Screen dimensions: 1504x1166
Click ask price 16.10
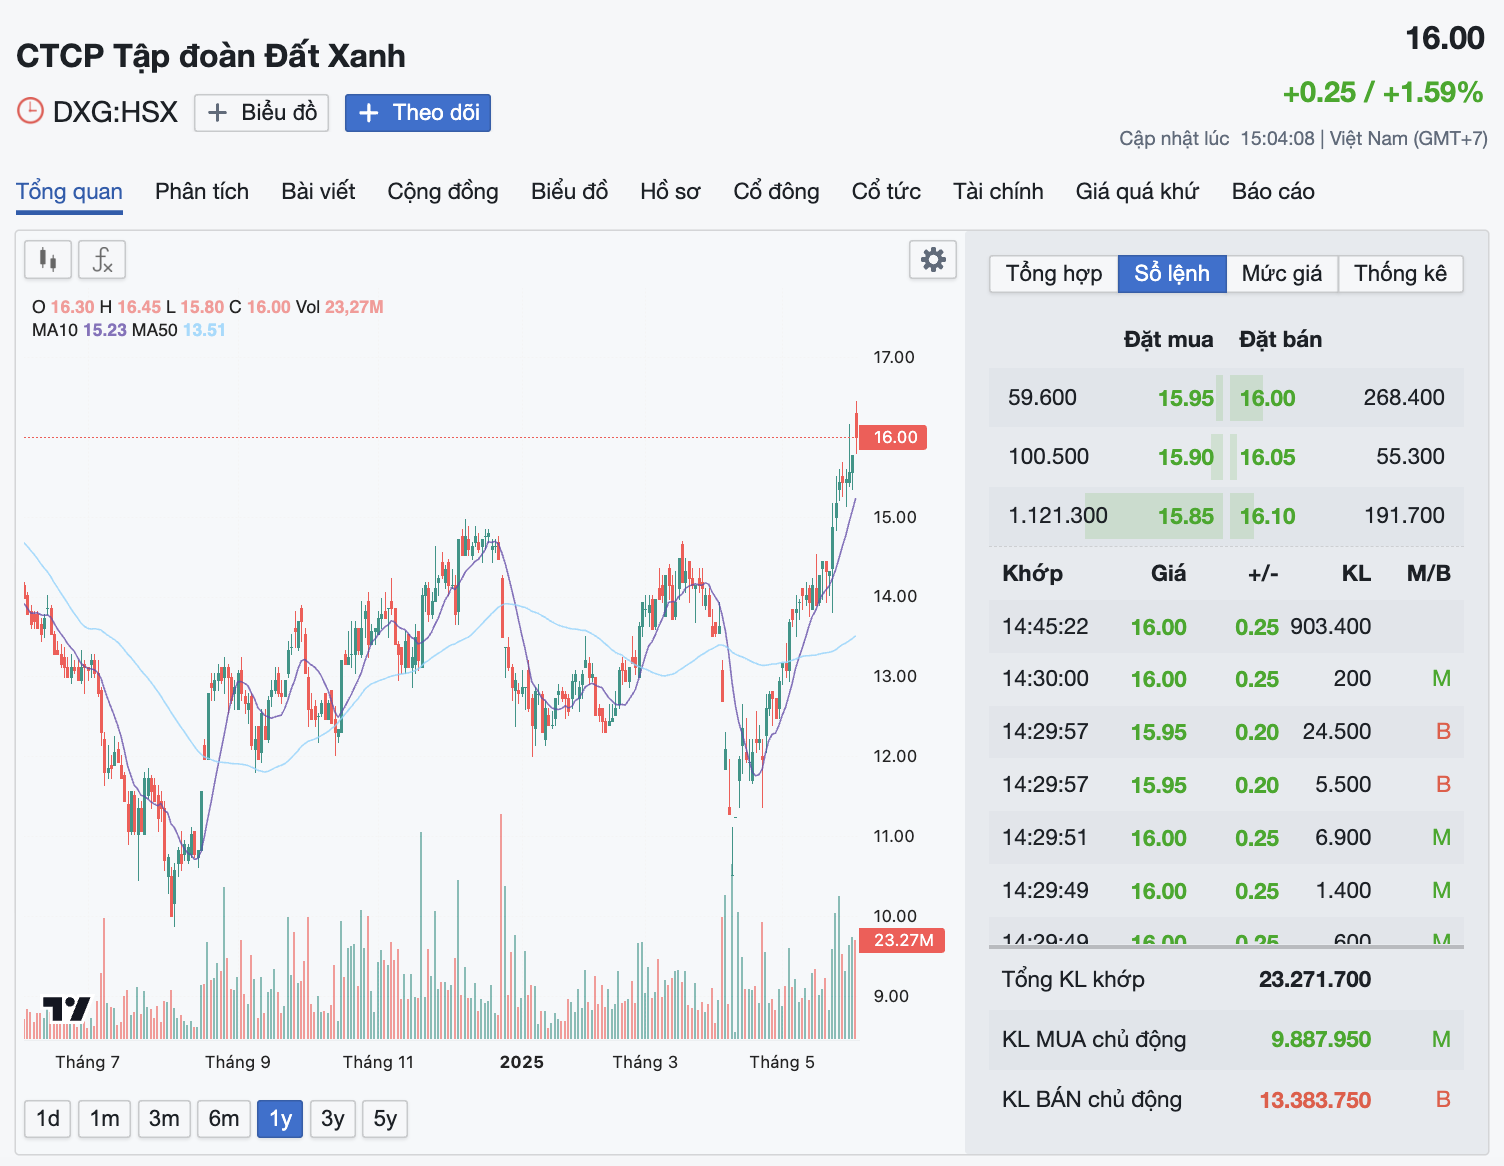[x=1267, y=516]
